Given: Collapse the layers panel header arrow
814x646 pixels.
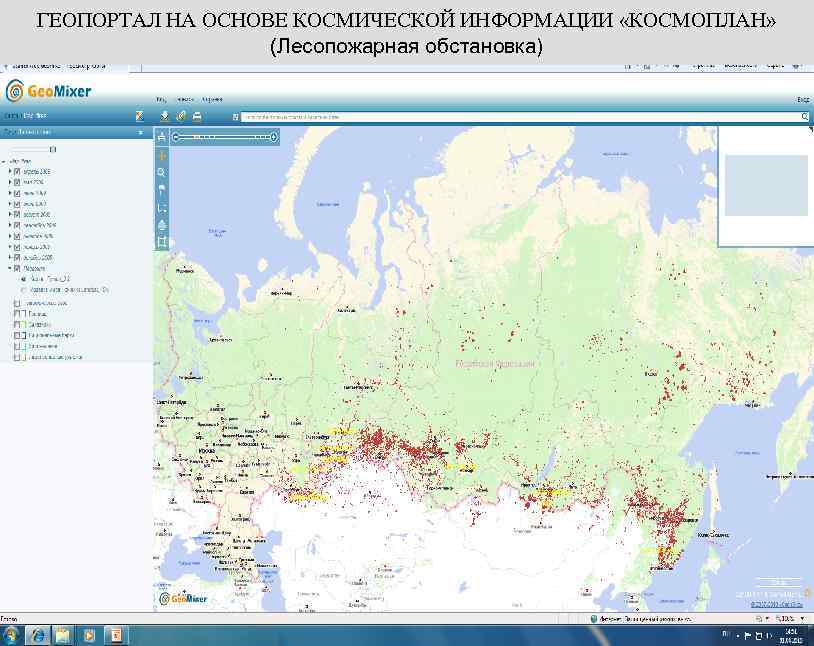Looking at the screenshot, I should 140,132.
